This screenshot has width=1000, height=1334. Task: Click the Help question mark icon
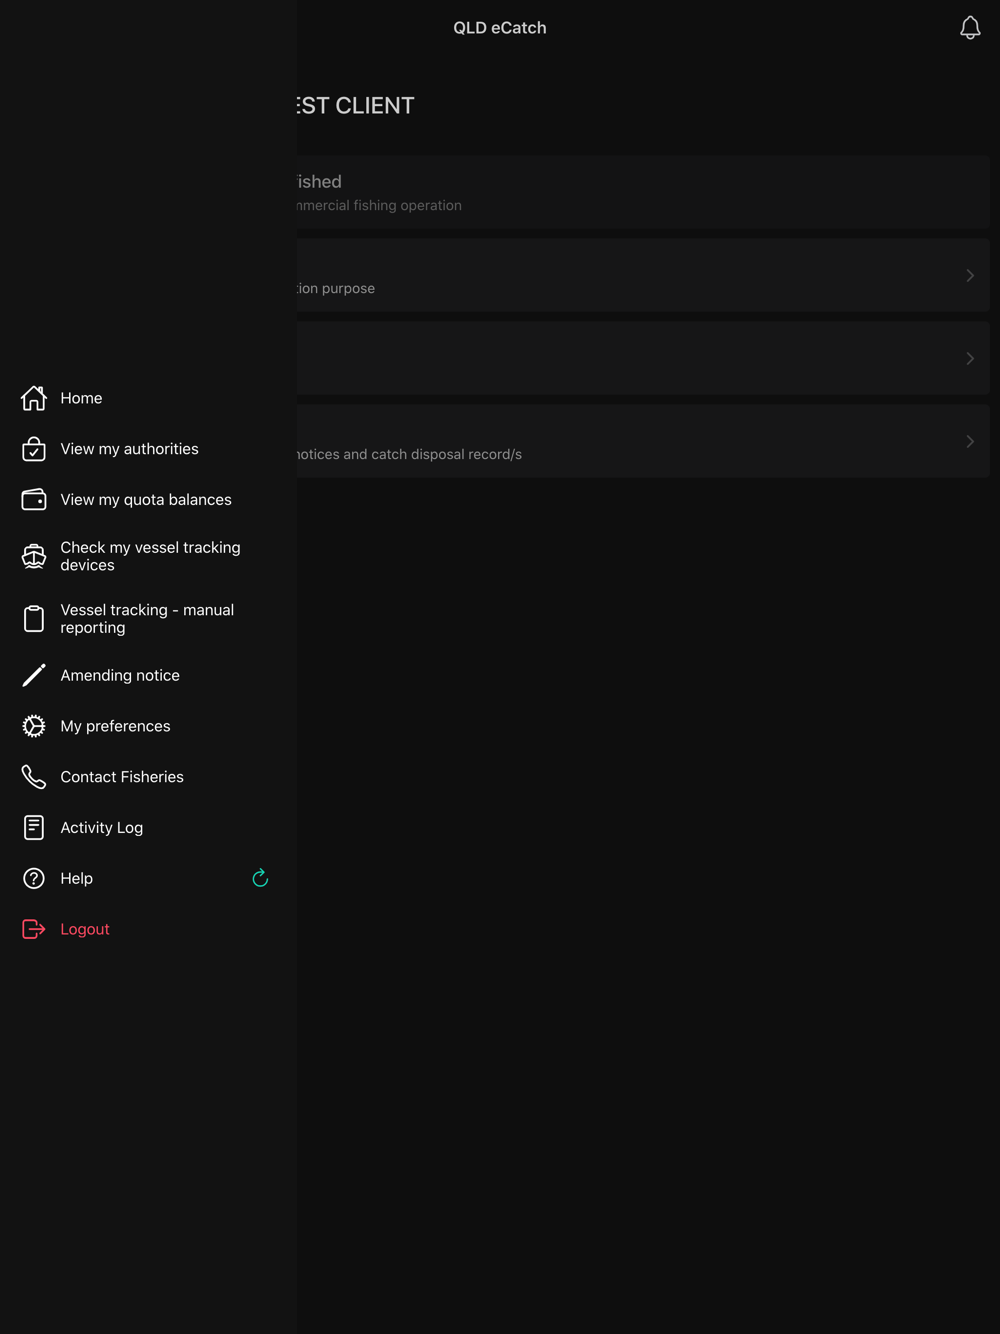34,878
